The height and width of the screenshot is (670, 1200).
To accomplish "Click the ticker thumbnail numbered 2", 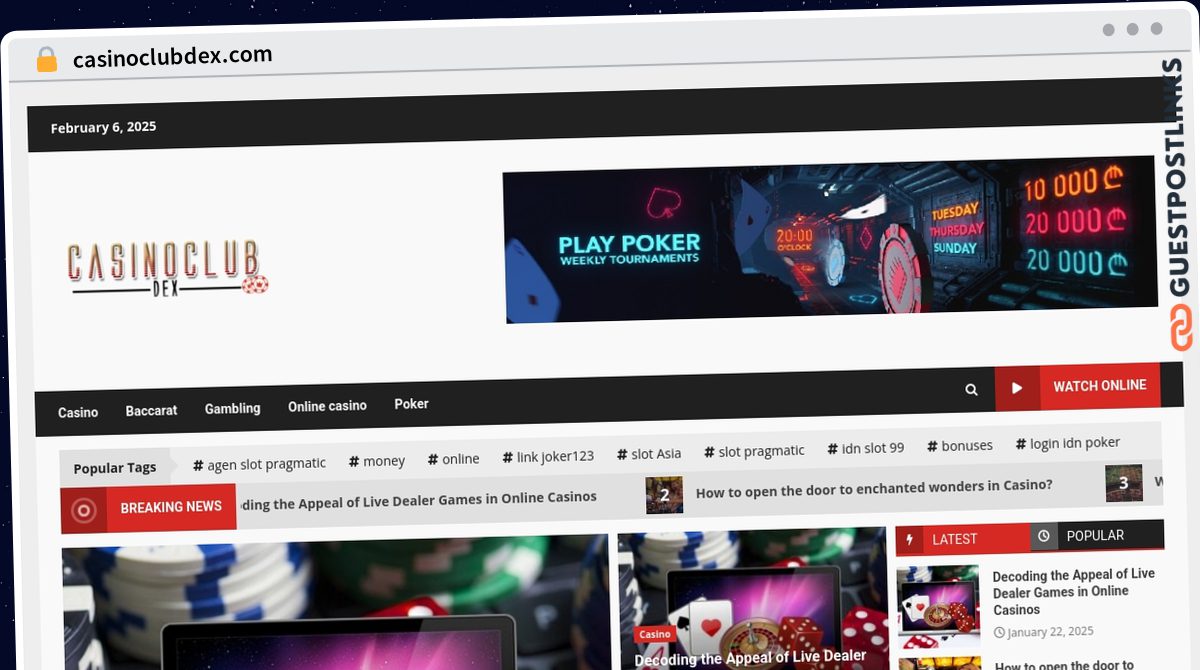I will [x=664, y=495].
